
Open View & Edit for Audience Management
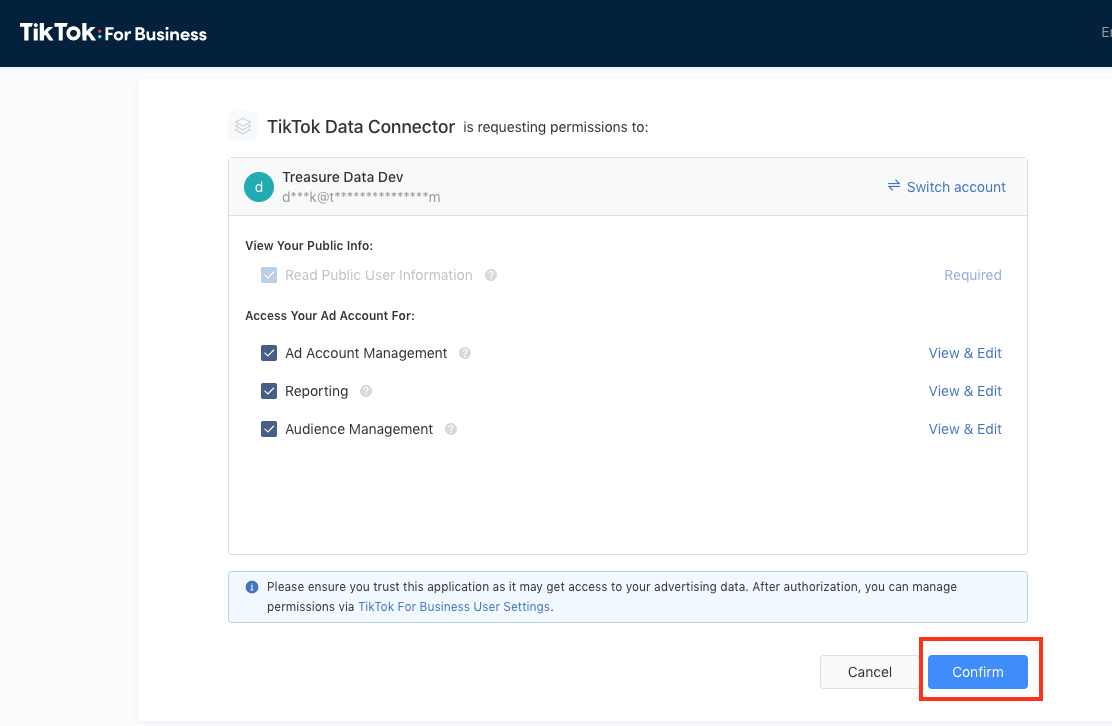tap(964, 429)
